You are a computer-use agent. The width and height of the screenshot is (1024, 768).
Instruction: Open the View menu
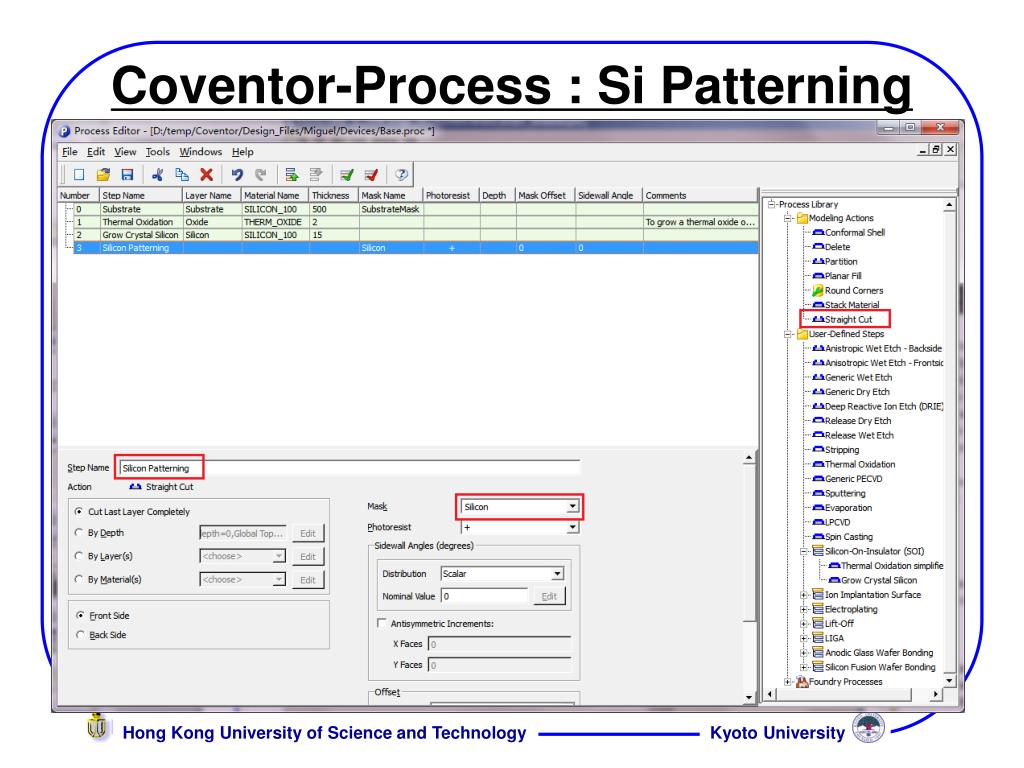tap(125, 152)
